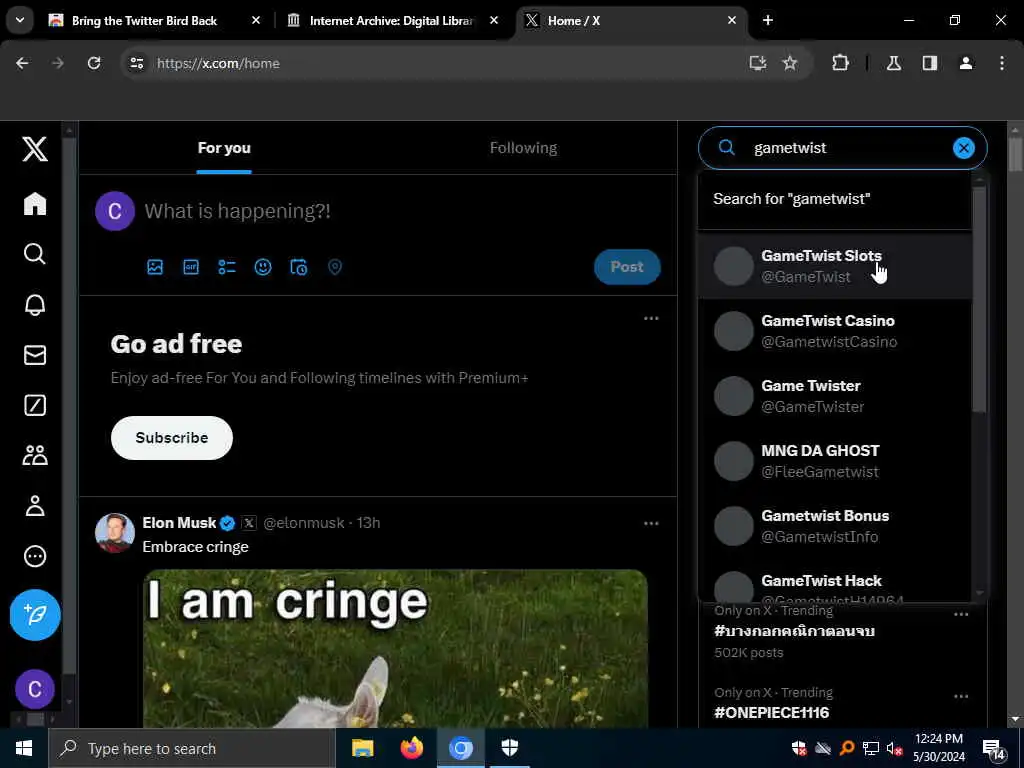Viewport: 1024px width, 768px height.
Task: Open Windows Start menu
Action: [x=24, y=748]
